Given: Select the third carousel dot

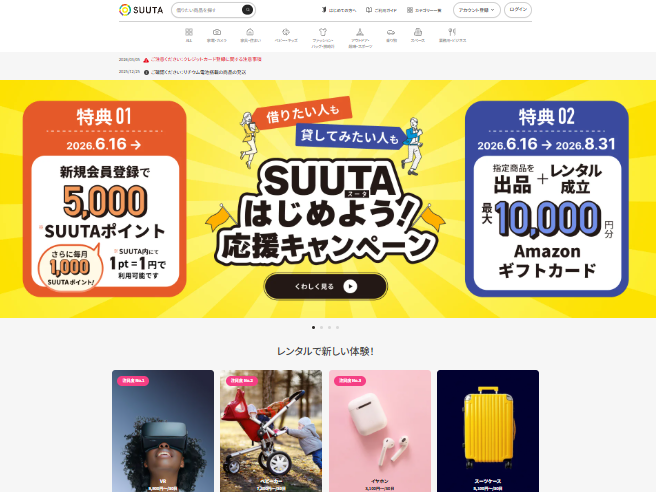Looking at the screenshot, I should coord(329,328).
